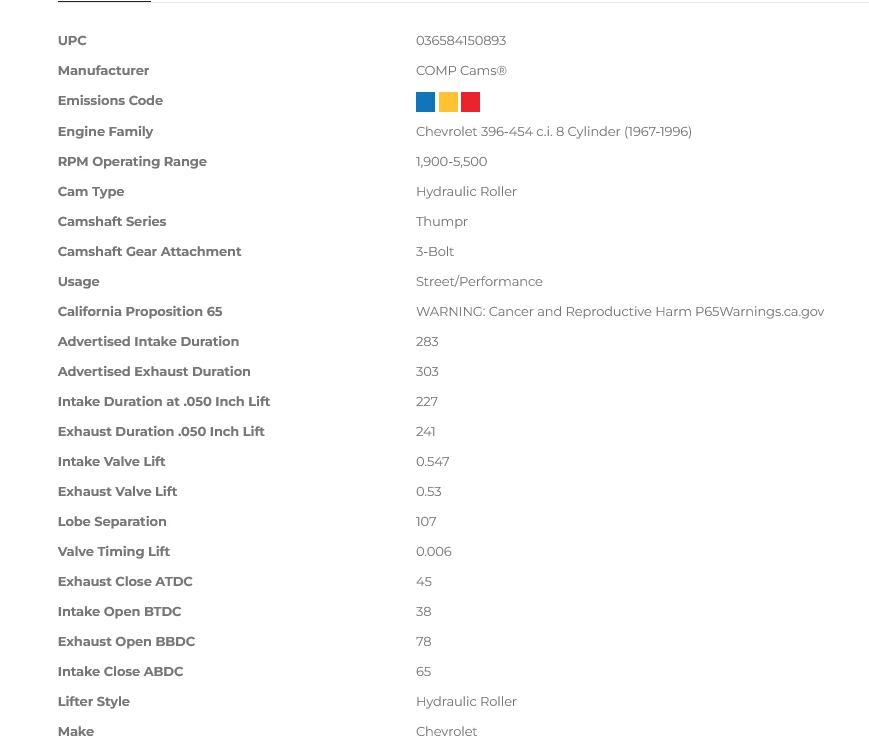Click the Intake Valve Lift value 0.547
Screen dimensions: 869x752
432,462
